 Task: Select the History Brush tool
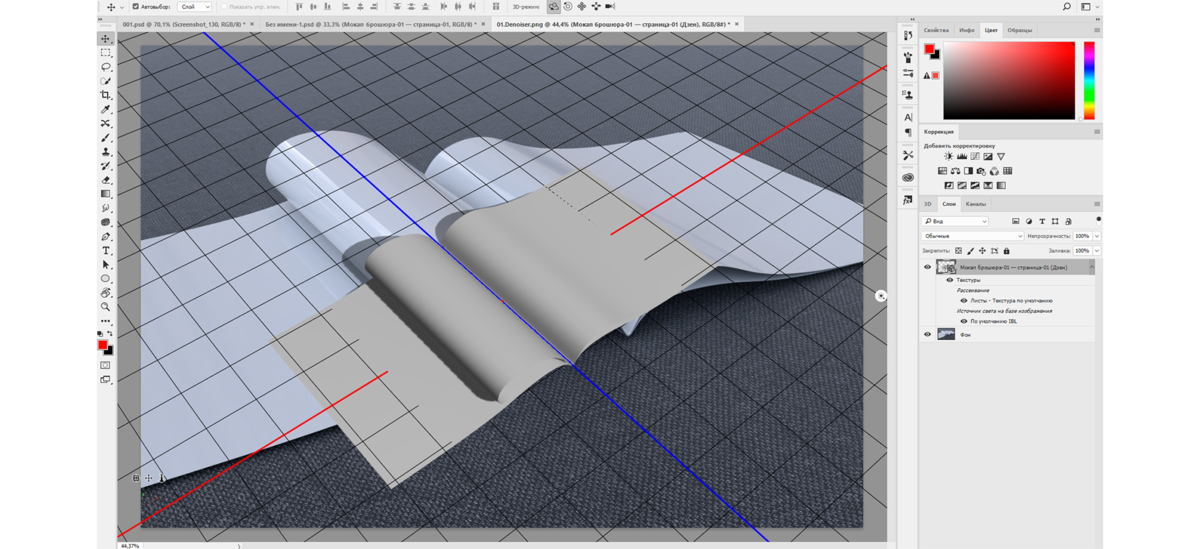point(106,166)
